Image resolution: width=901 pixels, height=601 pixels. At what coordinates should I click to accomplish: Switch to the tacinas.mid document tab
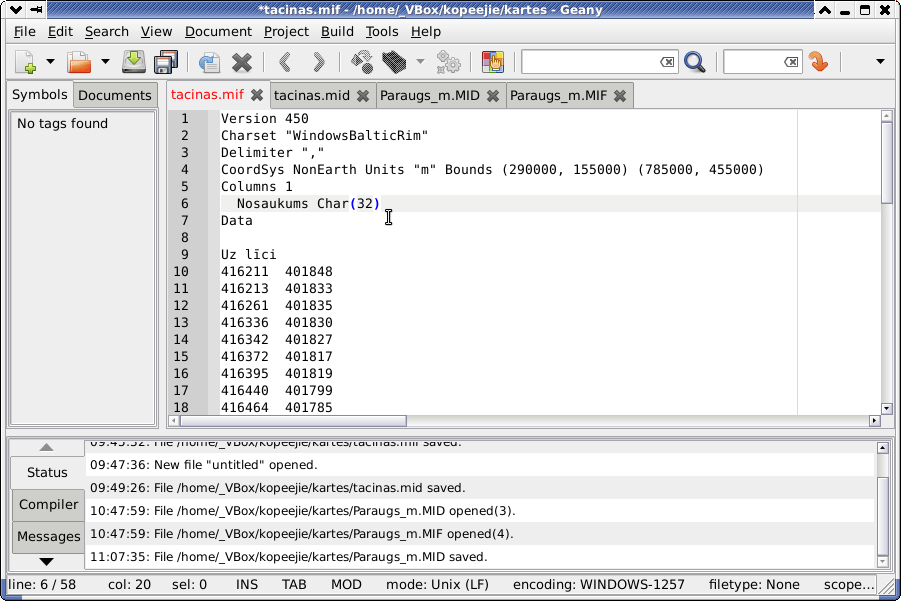(x=312, y=95)
